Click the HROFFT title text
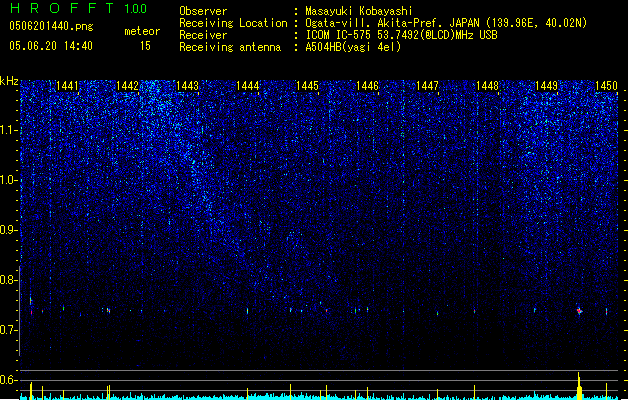 62,8
